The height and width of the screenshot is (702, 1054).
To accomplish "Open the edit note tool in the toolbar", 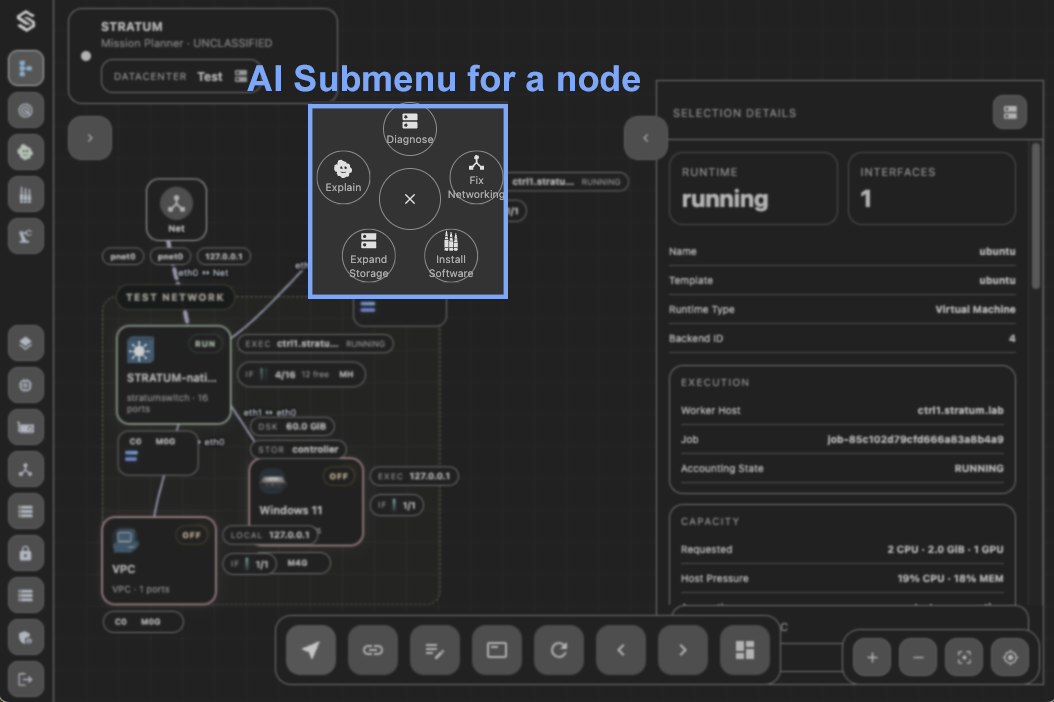I will [435, 650].
